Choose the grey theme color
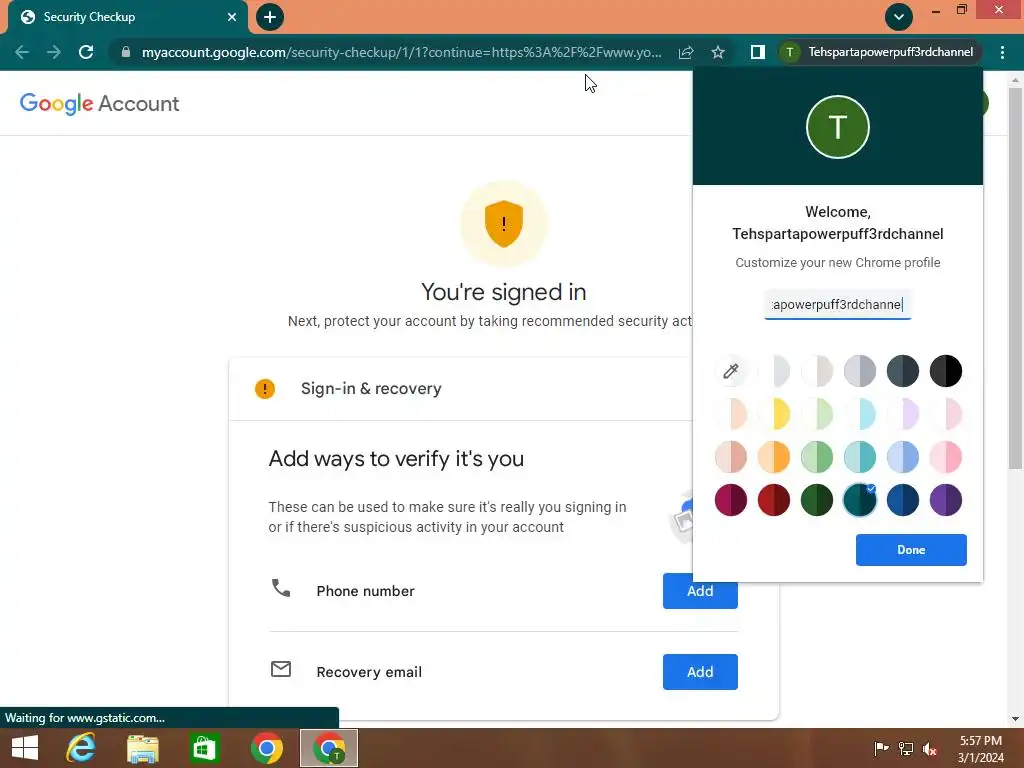 [859, 371]
